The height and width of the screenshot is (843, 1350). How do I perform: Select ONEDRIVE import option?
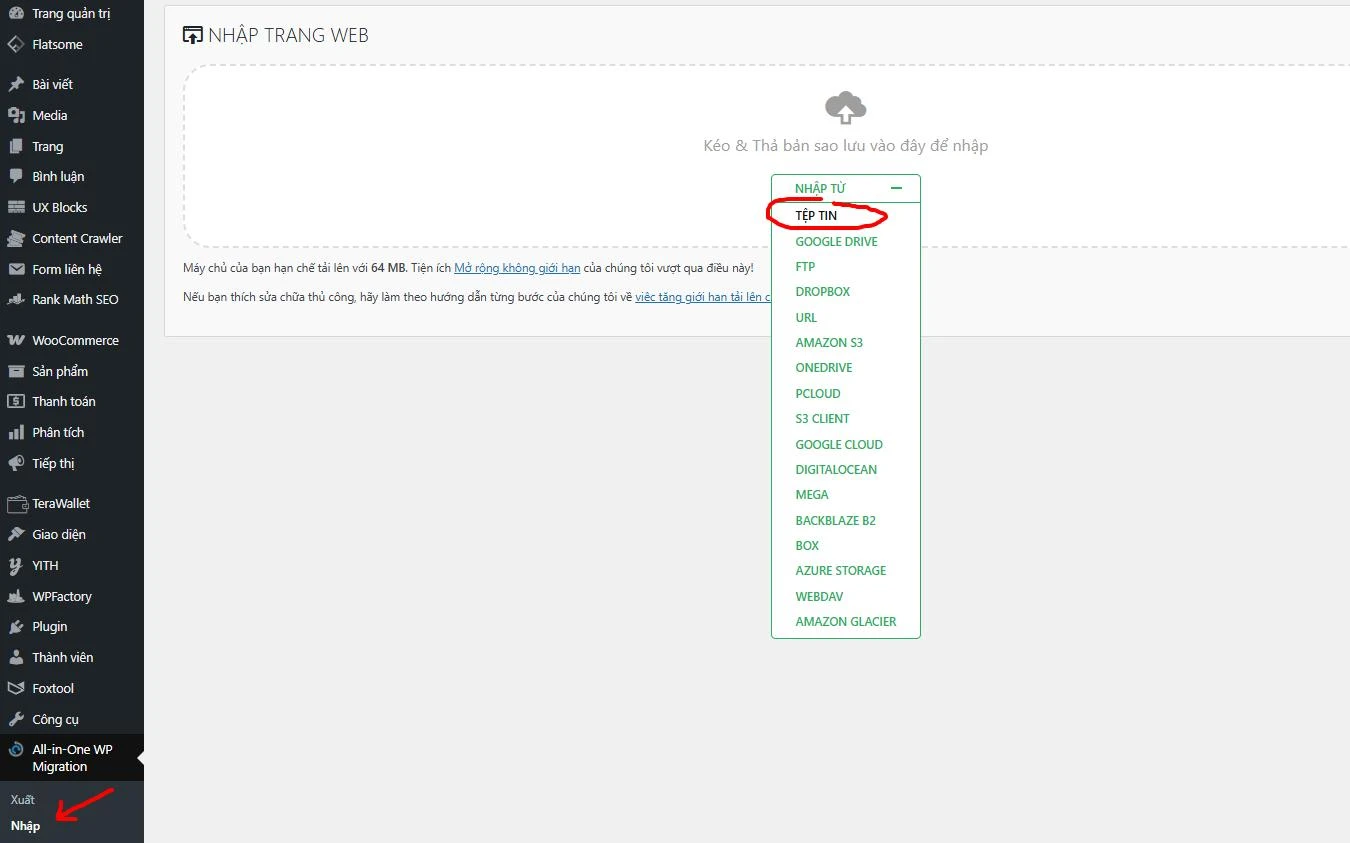(x=824, y=367)
